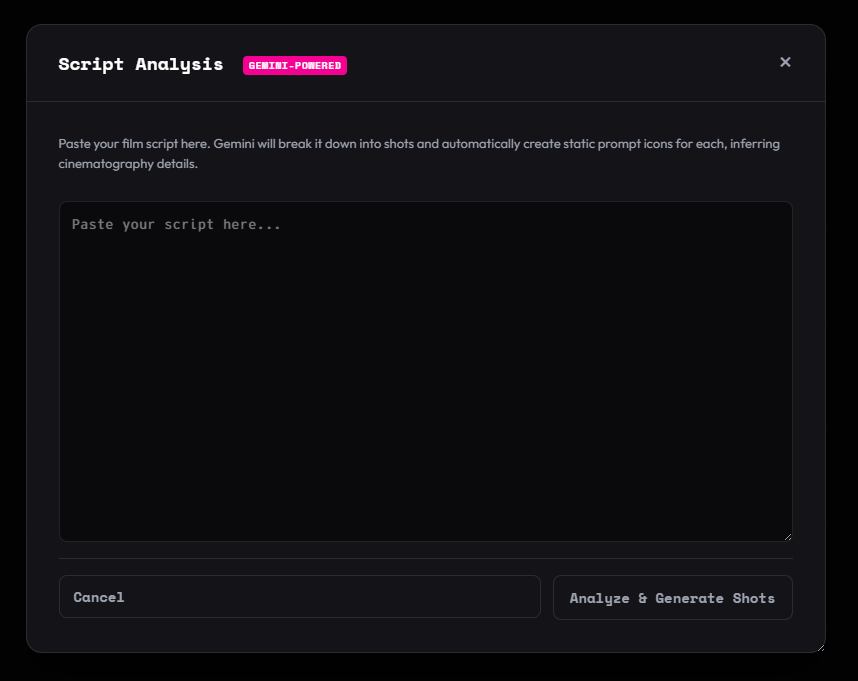The width and height of the screenshot is (858, 681).
Task: Focus the 'Paste your script here...' placeholder text
Action: (x=176, y=224)
